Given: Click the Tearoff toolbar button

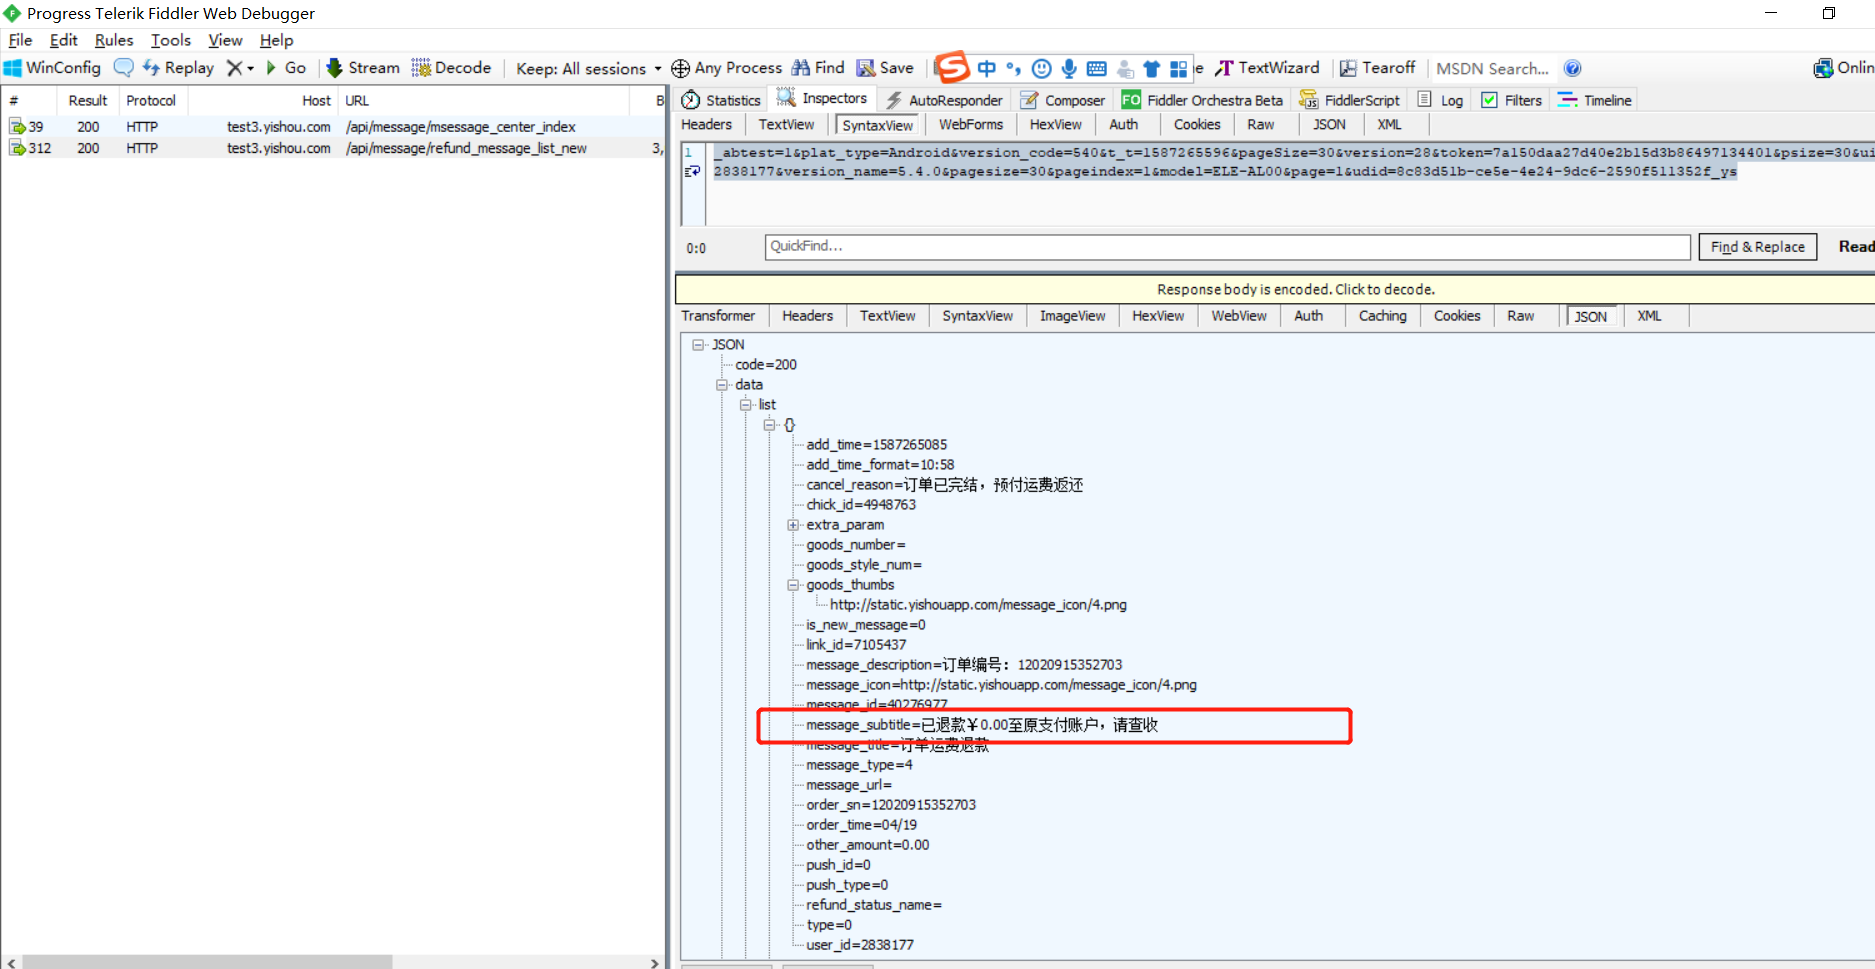Looking at the screenshot, I should tap(1377, 68).
